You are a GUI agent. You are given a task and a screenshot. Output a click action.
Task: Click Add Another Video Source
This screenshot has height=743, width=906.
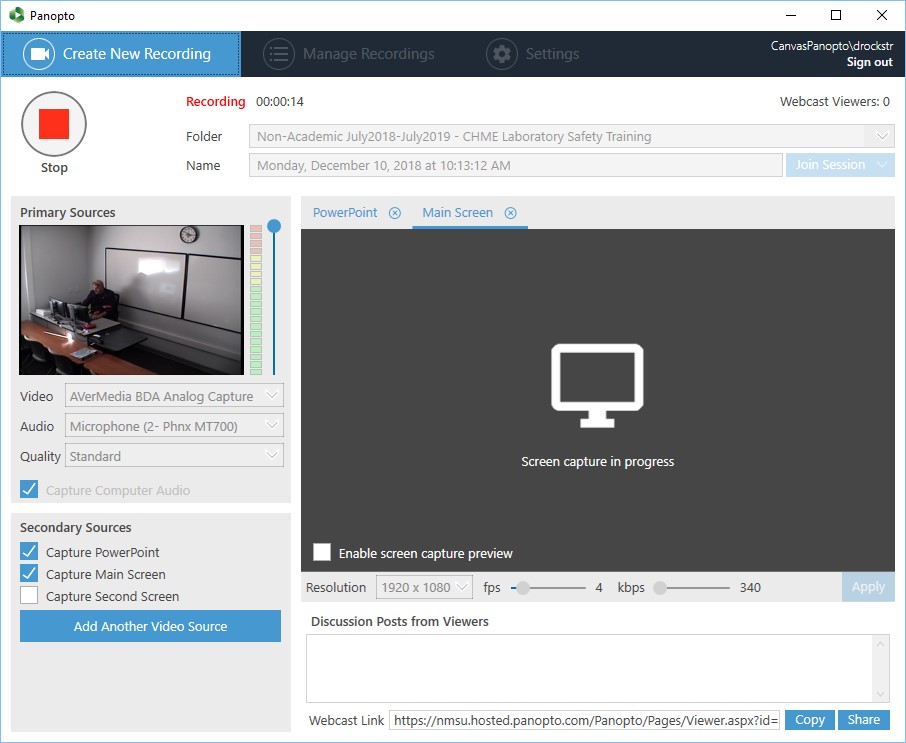(150, 626)
